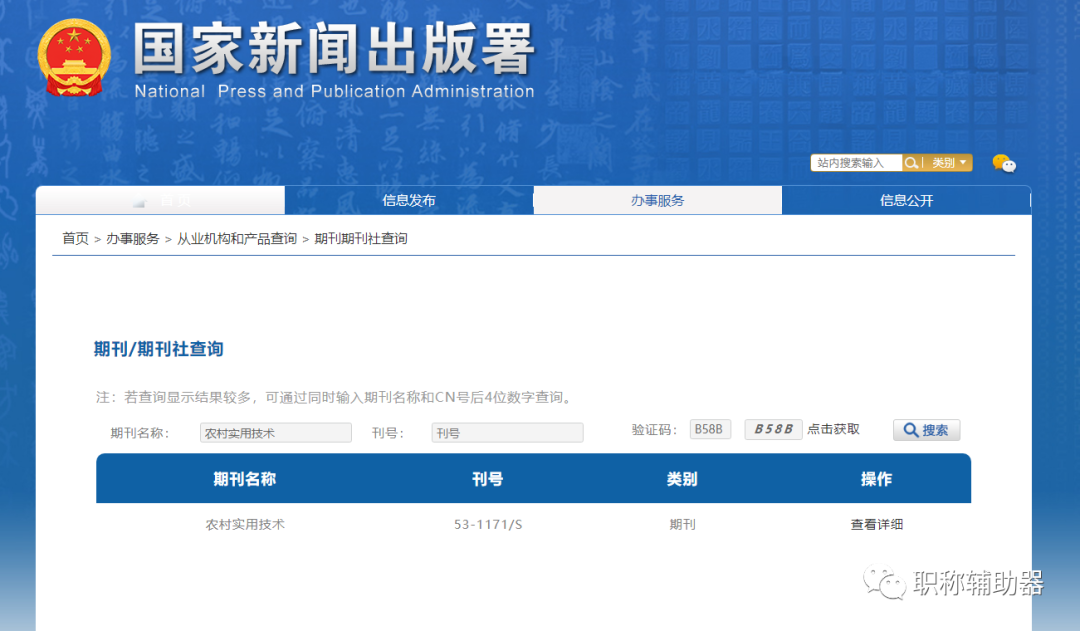
Task: Select the 首页 navigation tab
Action: [x=160, y=199]
